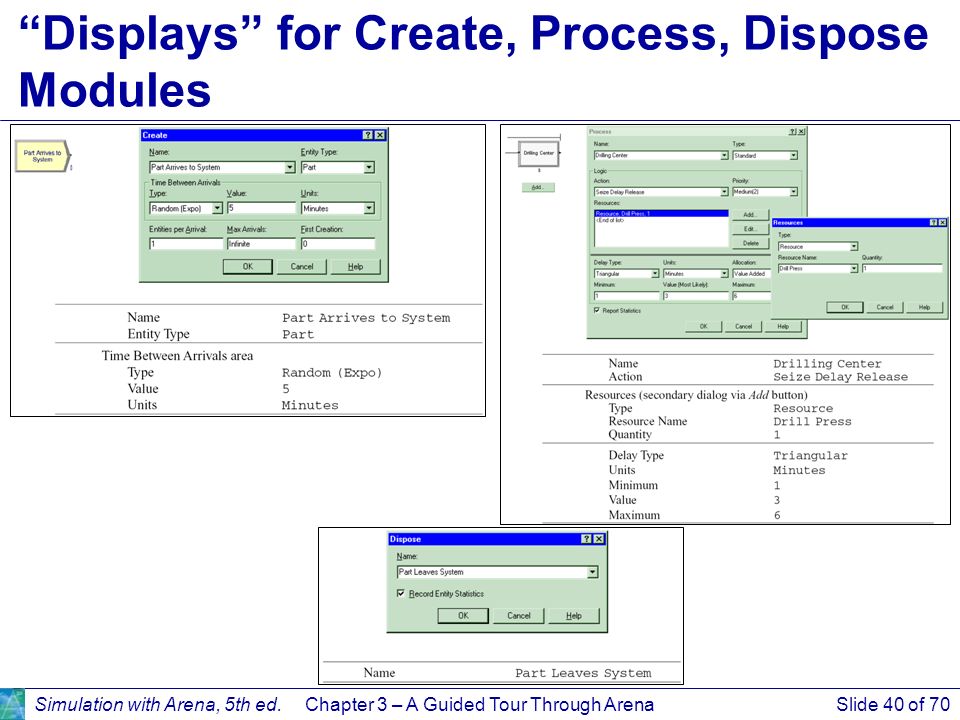Click Help in the Process dialog
This screenshot has height=720, width=960.
click(783, 326)
